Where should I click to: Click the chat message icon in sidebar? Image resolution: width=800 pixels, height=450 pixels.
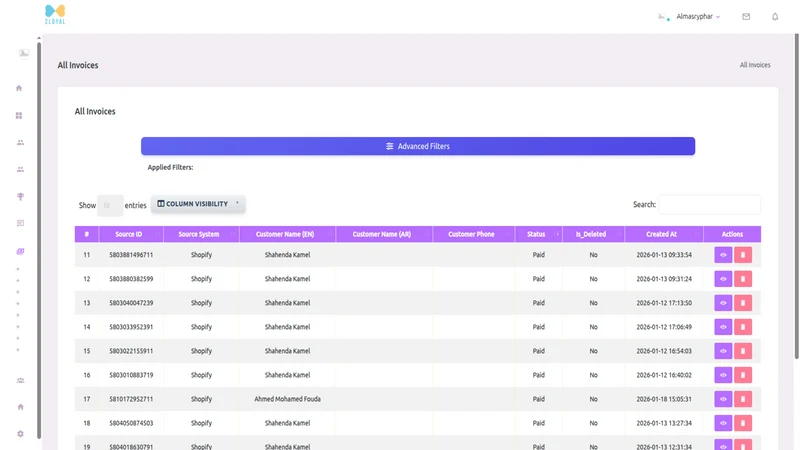tap(20, 223)
